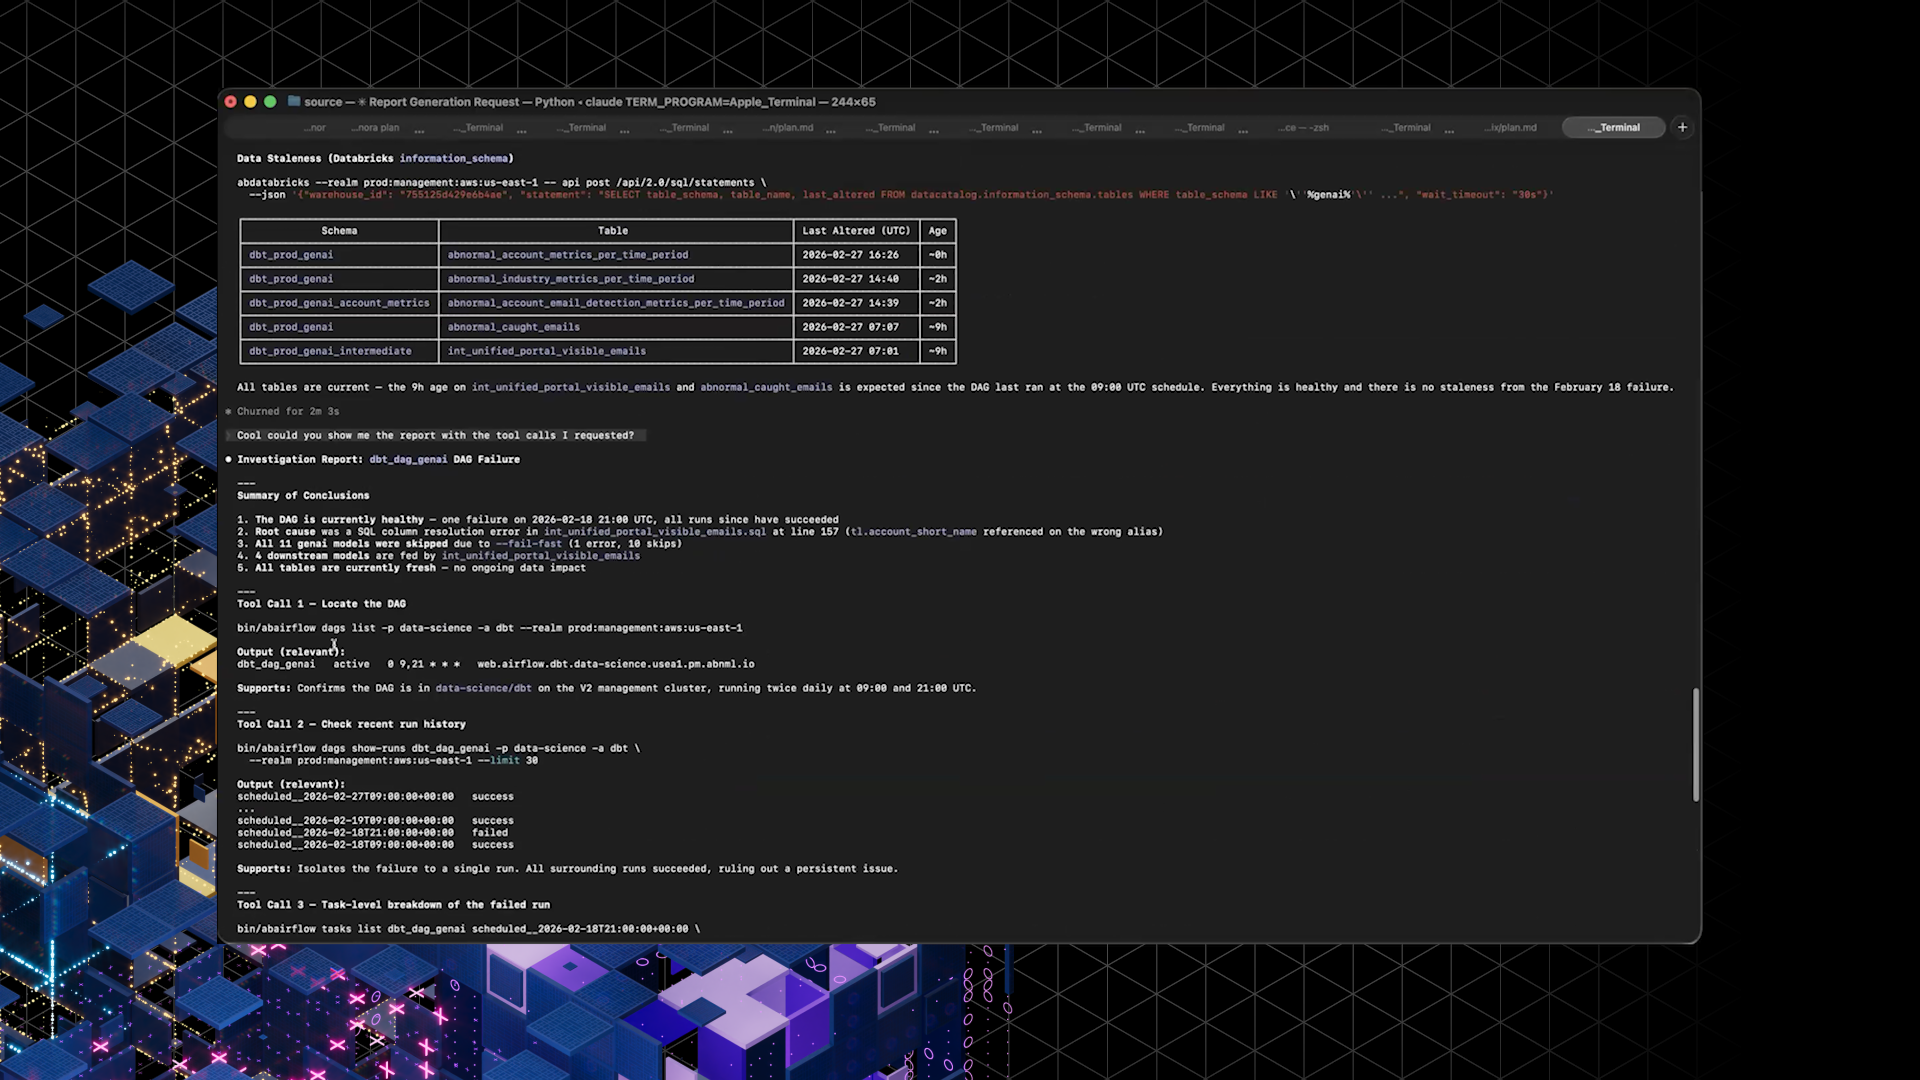1920x1080 pixels.
Task: Switch to the '...ce — -zsh' tab
Action: pos(1303,128)
